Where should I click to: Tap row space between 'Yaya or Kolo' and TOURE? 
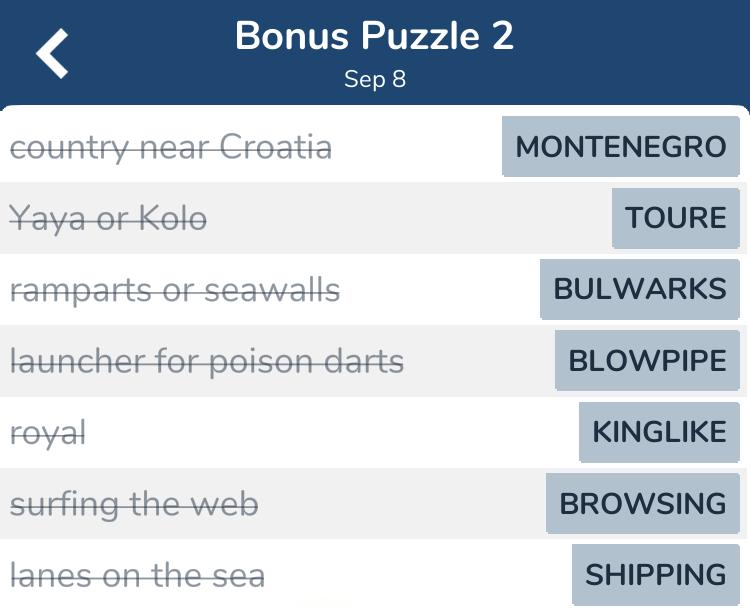(x=409, y=218)
